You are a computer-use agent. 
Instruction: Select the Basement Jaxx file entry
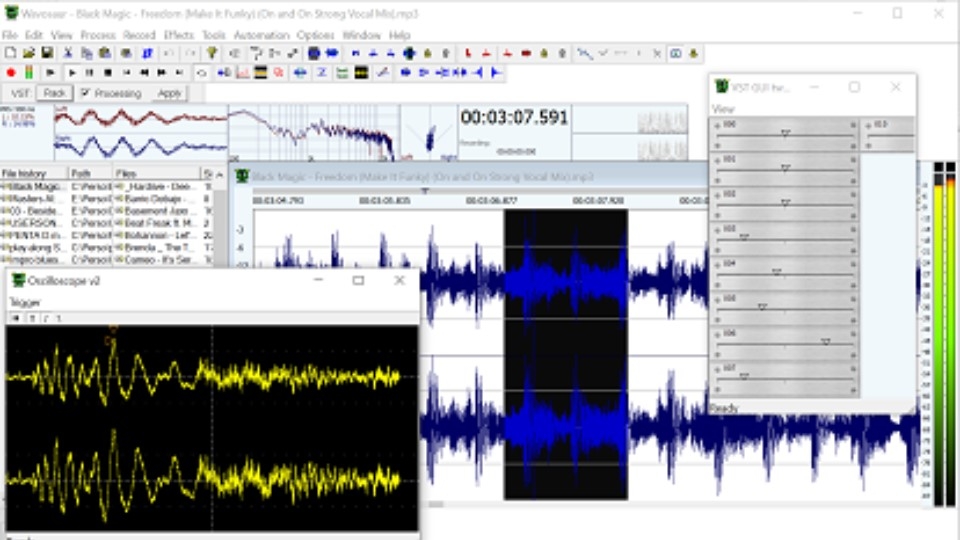(157, 211)
